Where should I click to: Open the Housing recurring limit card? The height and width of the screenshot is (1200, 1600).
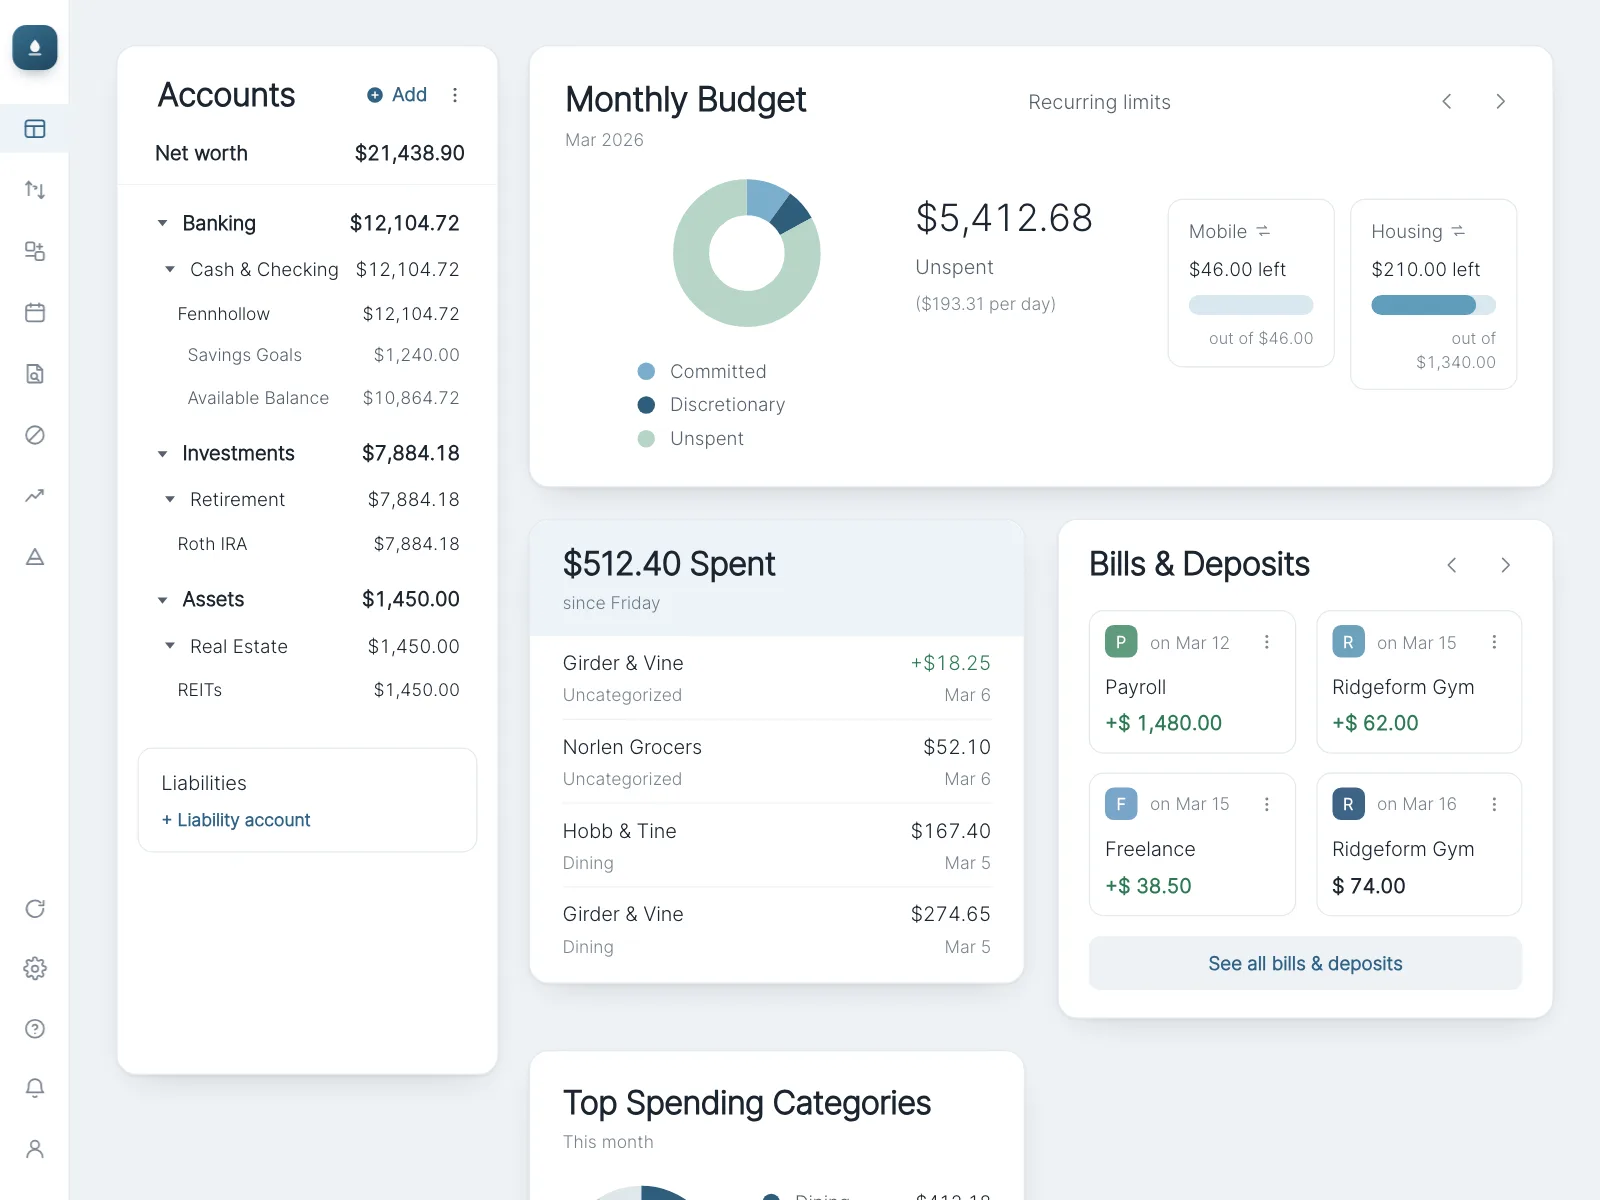point(1433,294)
